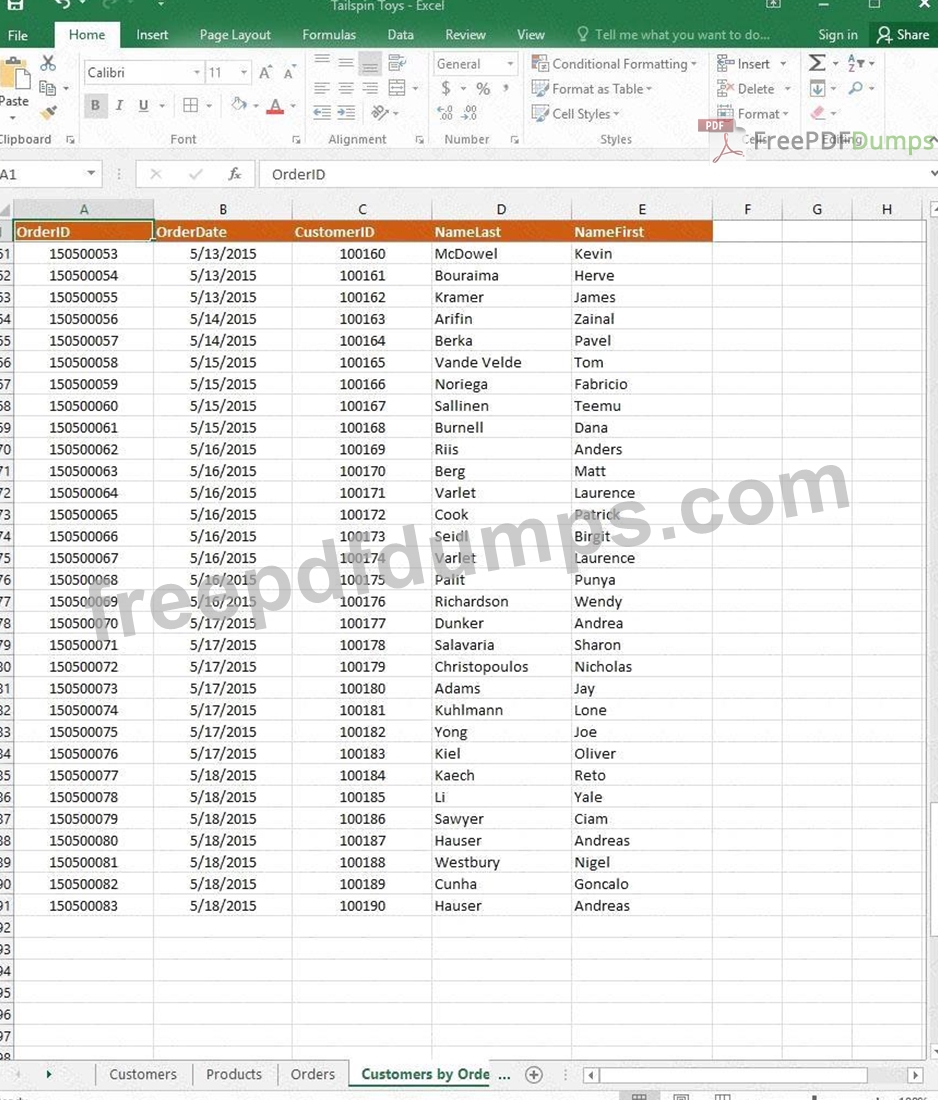938x1100 pixels.
Task: Click the Paste clipboard icon
Action: (x=14, y=74)
